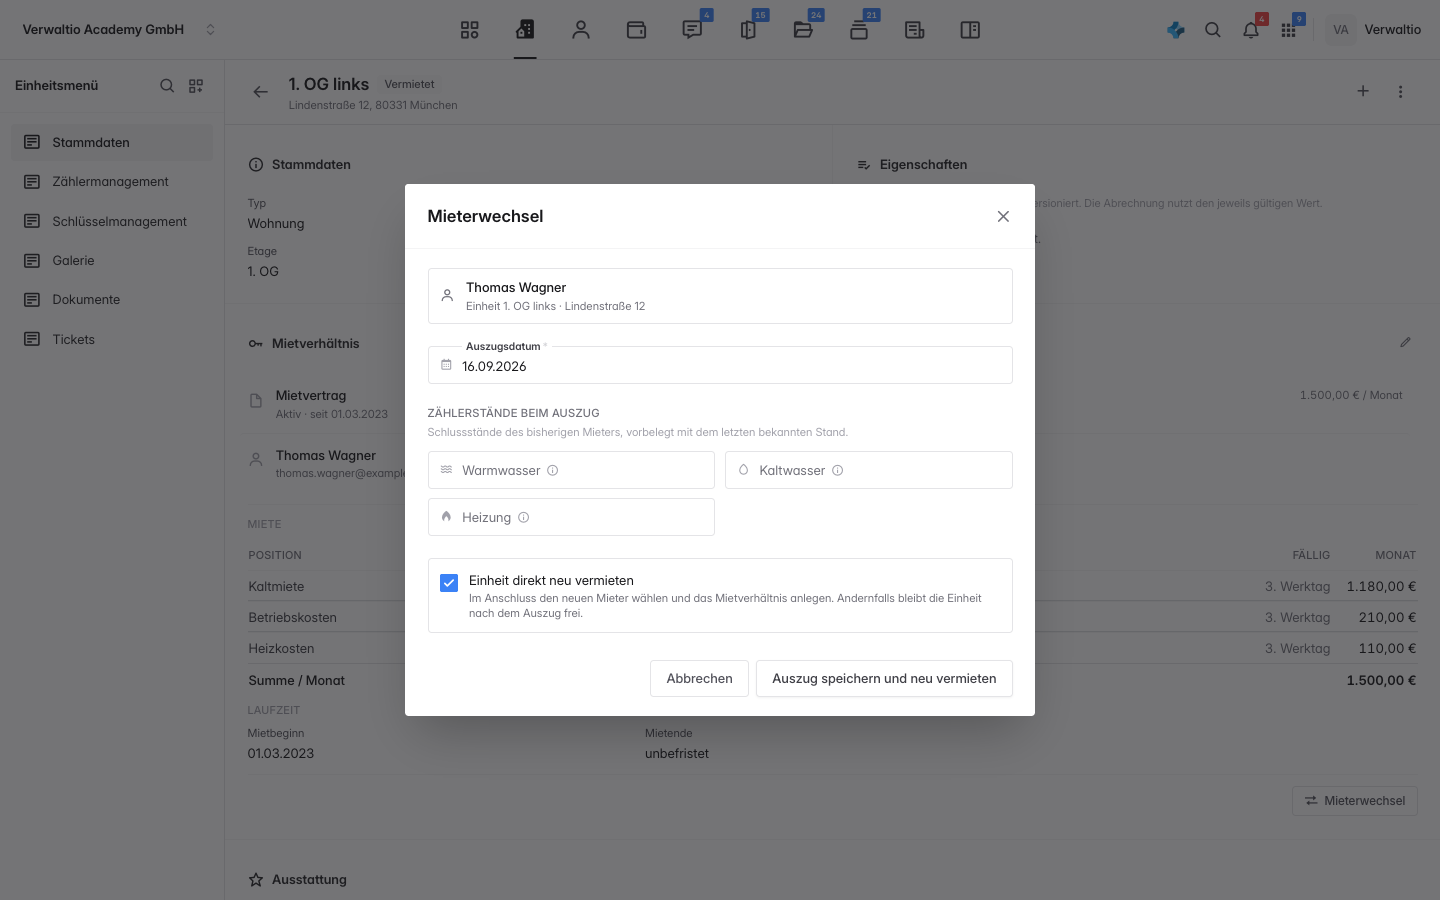
Task: Click the search icon in Einheitsmenü
Action: 167,86
